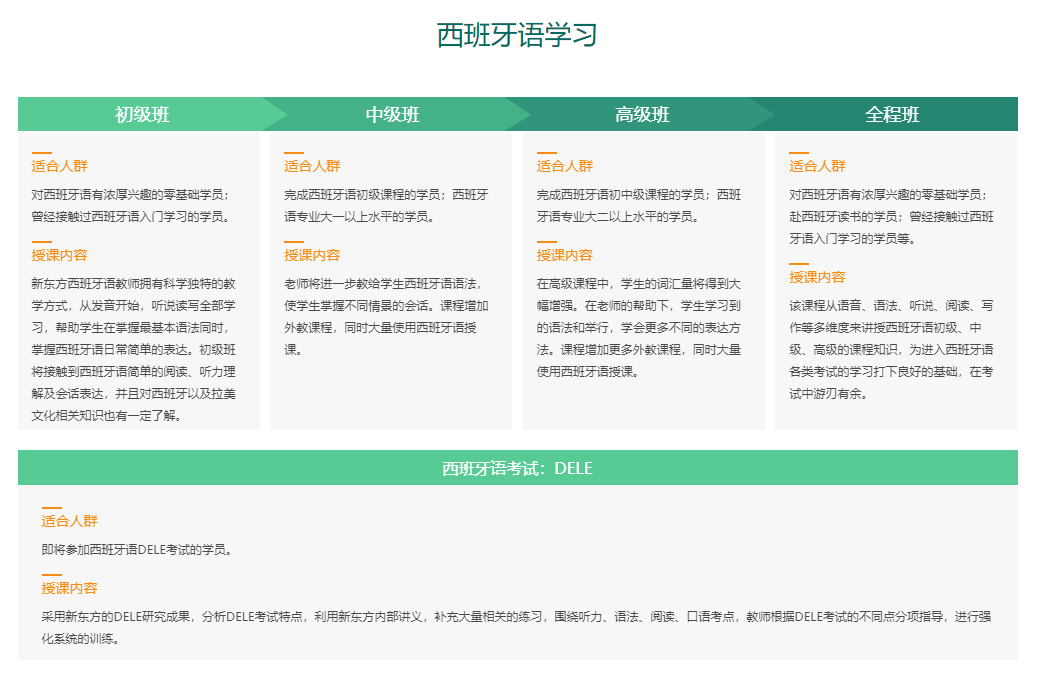Click 授课内容 heading in 全程班 column

817,277
